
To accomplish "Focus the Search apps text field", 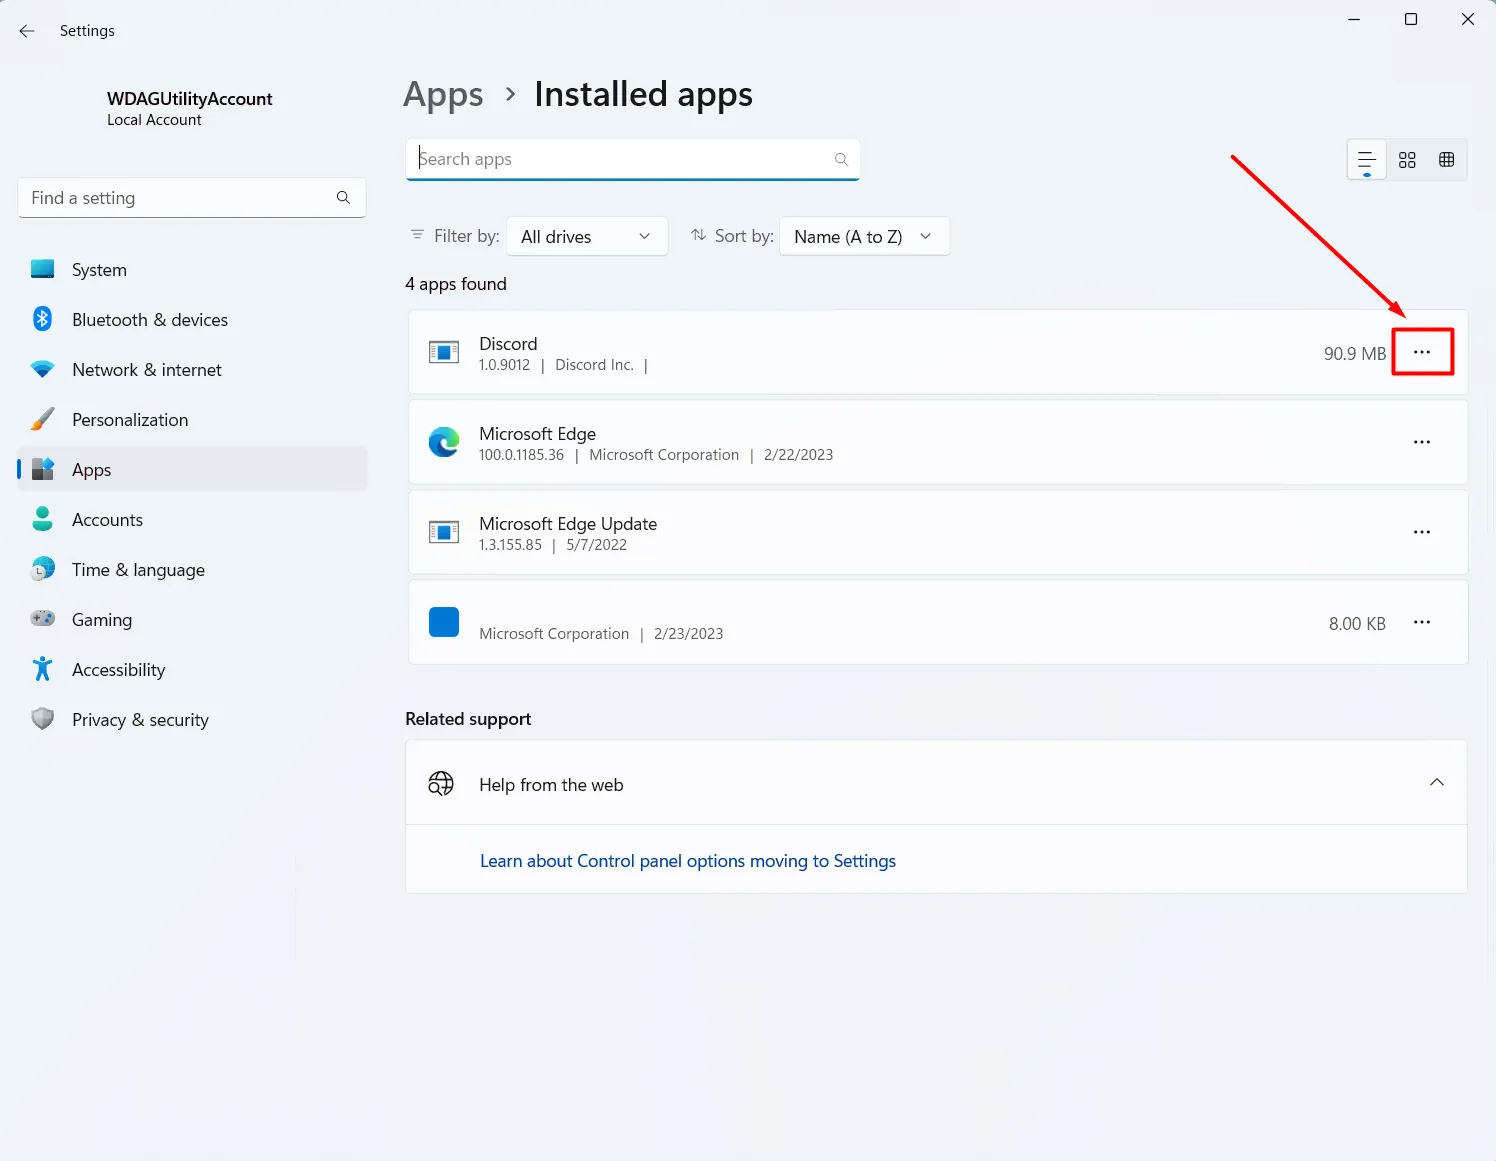I will (x=620, y=160).
